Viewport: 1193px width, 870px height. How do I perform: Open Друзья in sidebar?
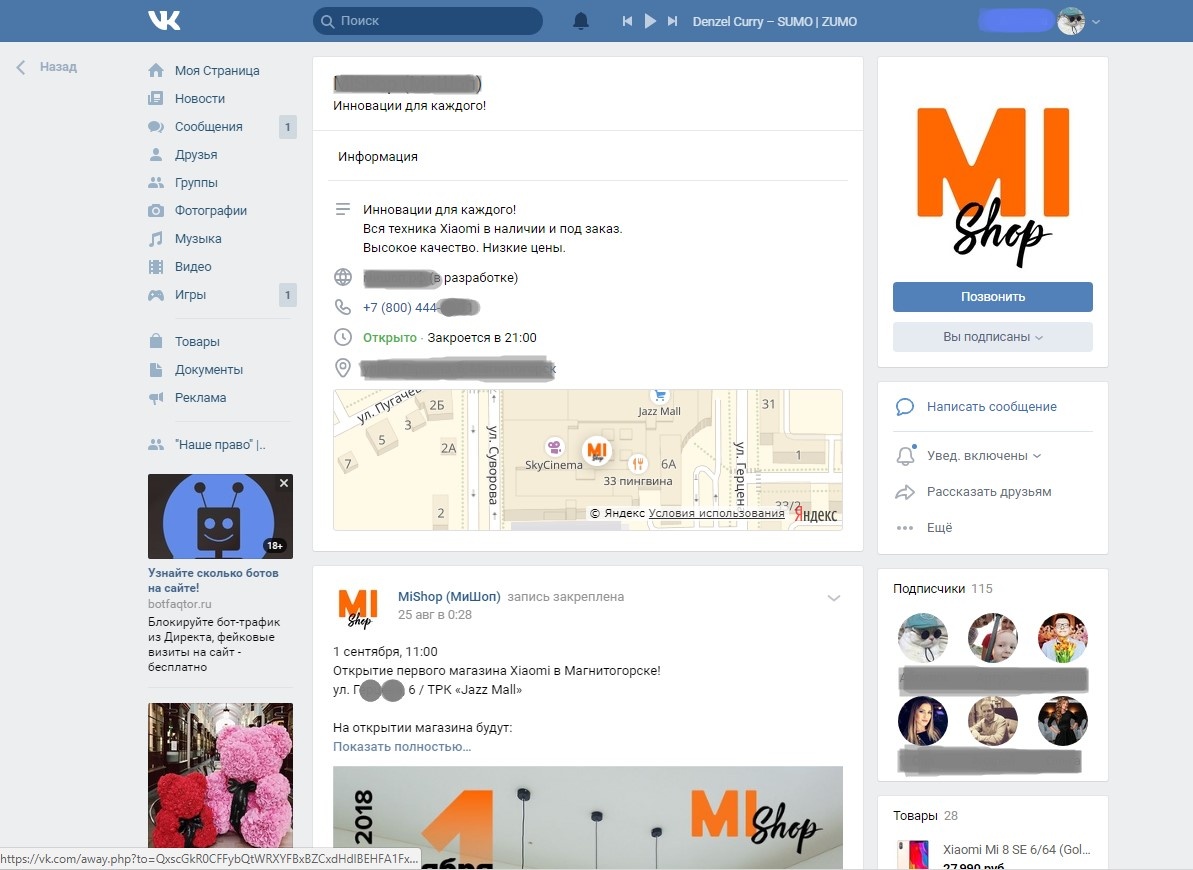[x=196, y=155]
